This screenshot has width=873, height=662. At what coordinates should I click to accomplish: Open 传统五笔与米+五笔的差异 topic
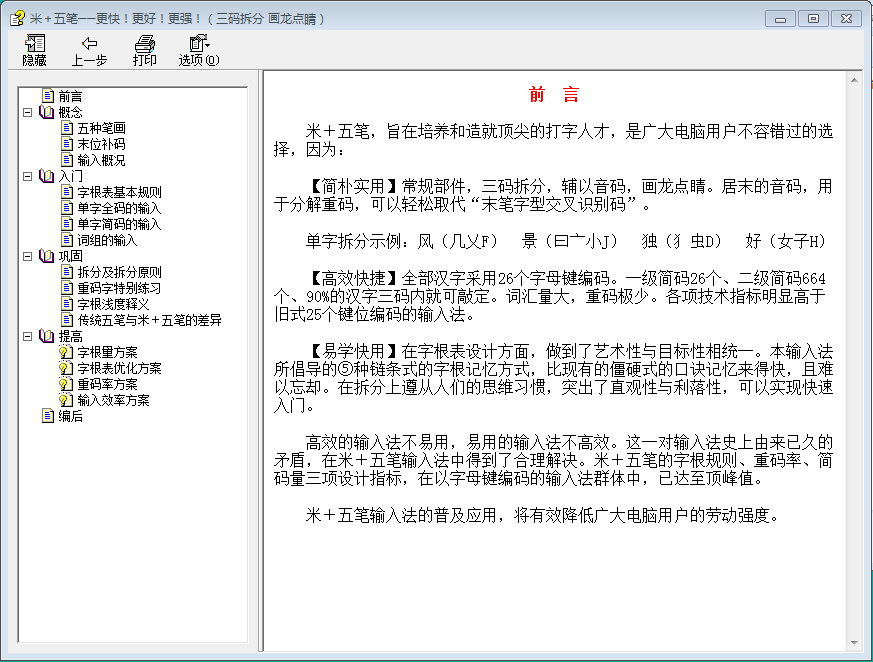pyautogui.click(x=149, y=320)
